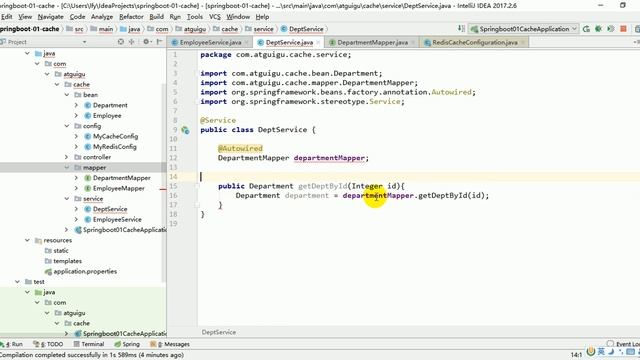Open the Analyze menu
The image size is (640, 360).
coord(102,17)
